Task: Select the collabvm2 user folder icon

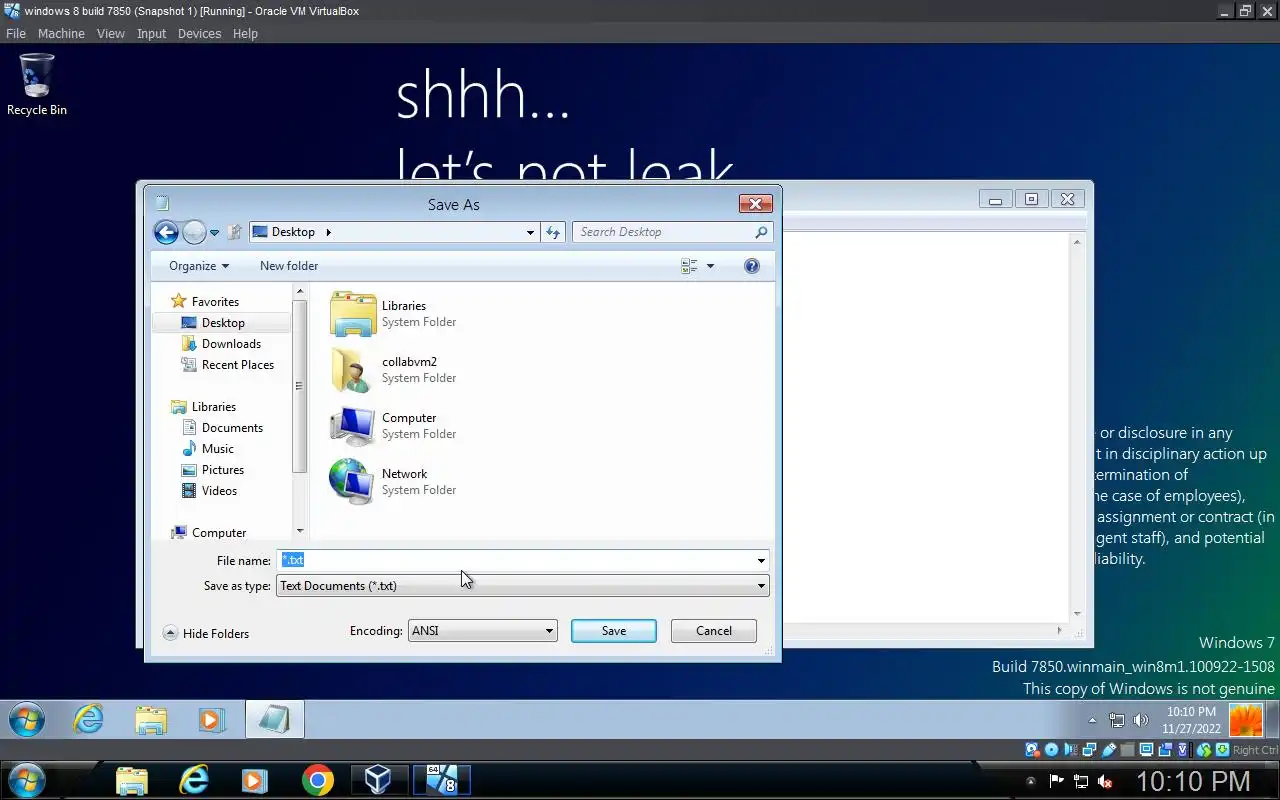Action: tap(353, 370)
